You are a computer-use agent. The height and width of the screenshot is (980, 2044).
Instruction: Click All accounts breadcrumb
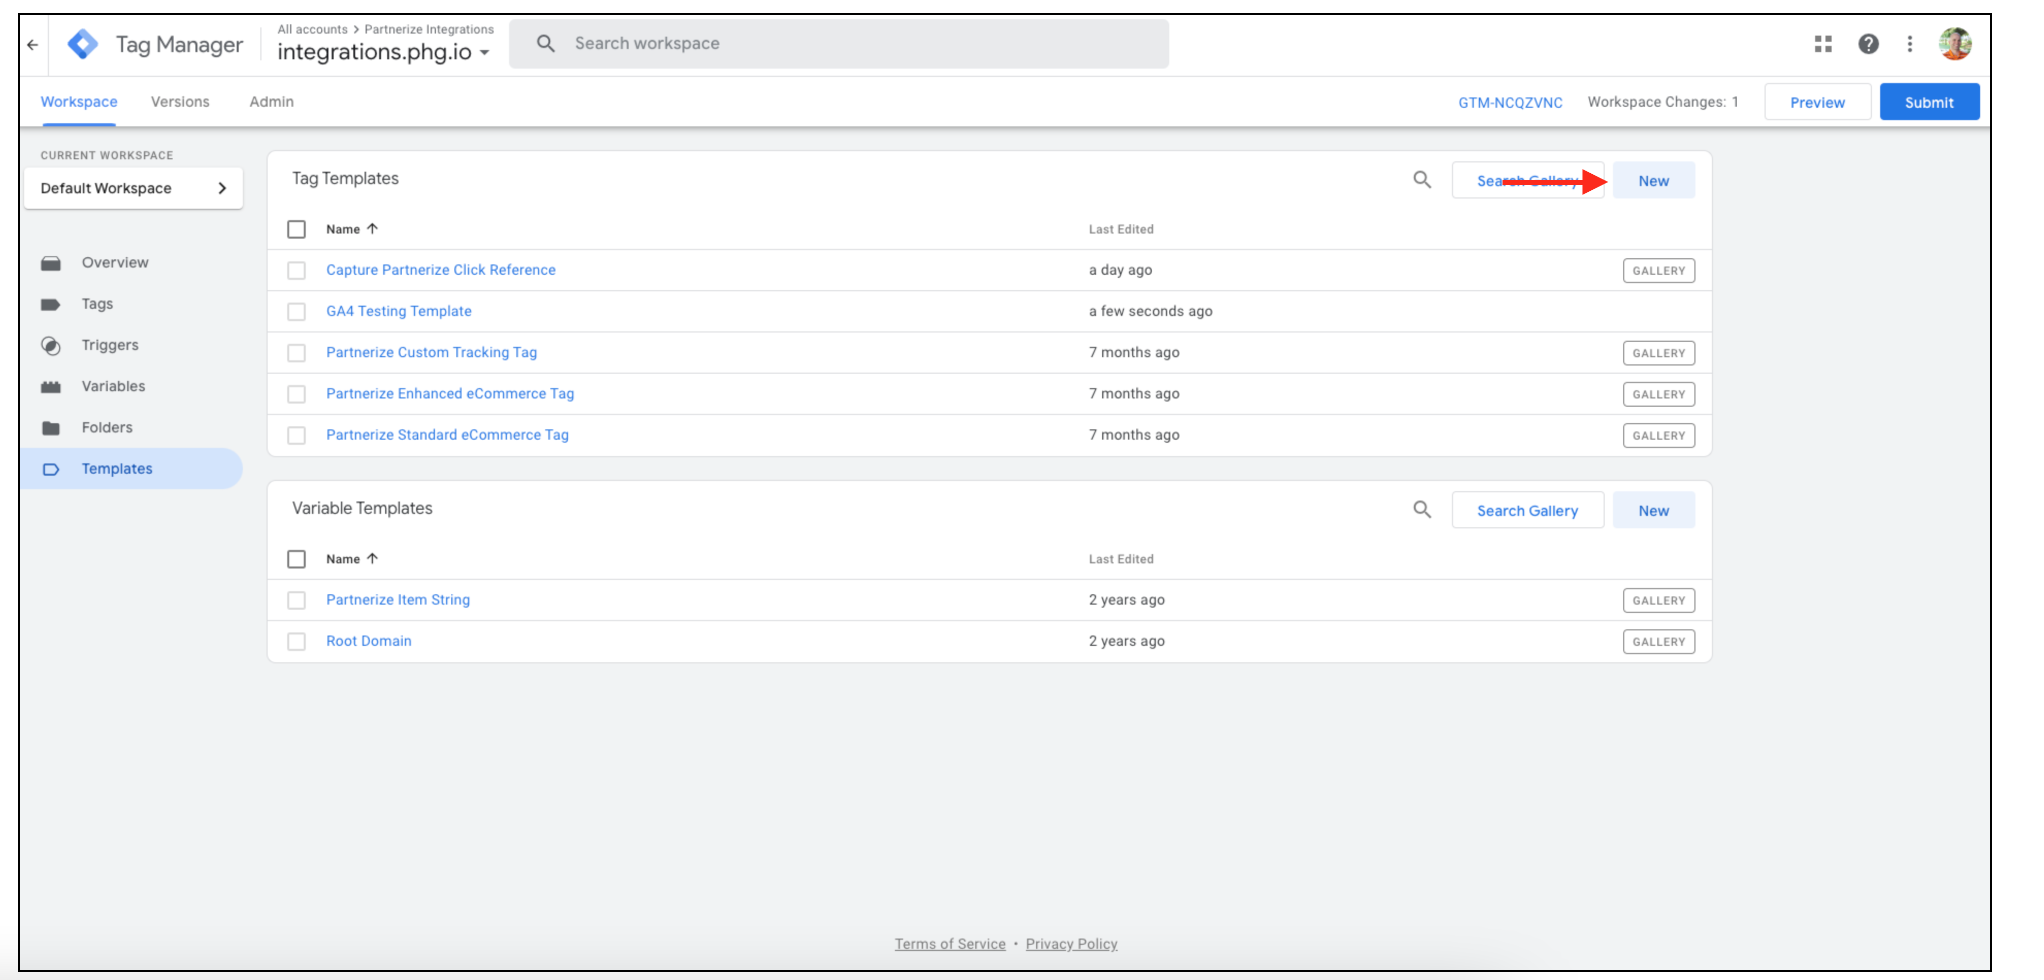[x=312, y=29]
